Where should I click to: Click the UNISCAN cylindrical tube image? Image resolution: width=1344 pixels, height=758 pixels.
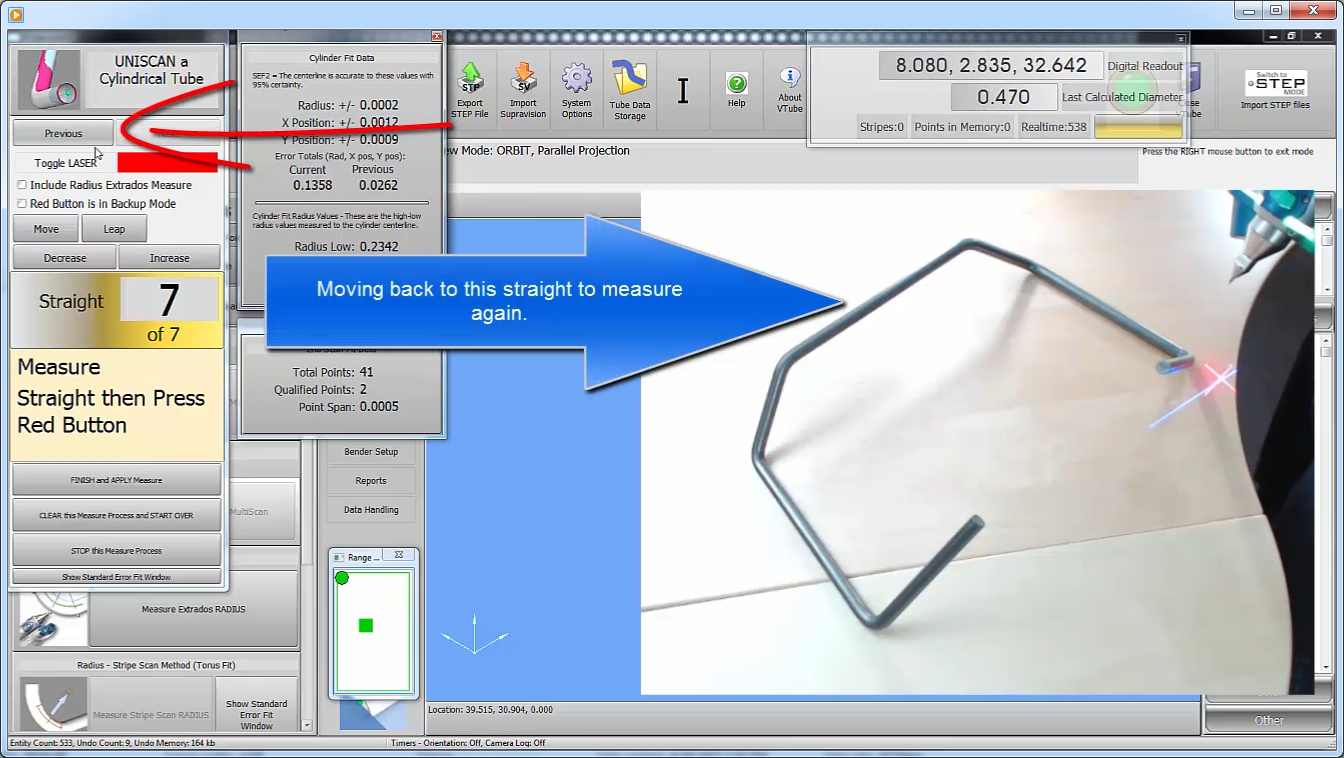[x=49, y=80]
